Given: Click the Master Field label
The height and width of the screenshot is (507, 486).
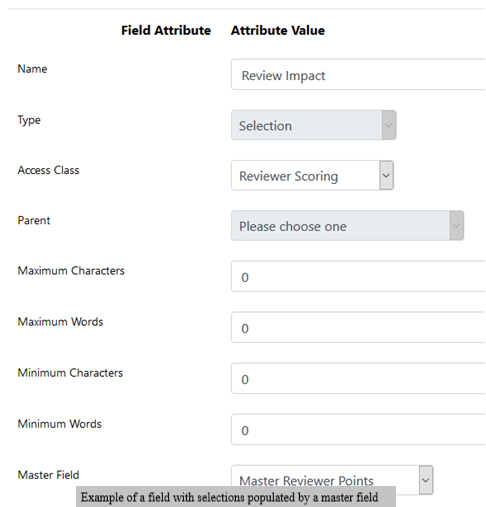Looking at the screenshot, I should coord(48,475).
